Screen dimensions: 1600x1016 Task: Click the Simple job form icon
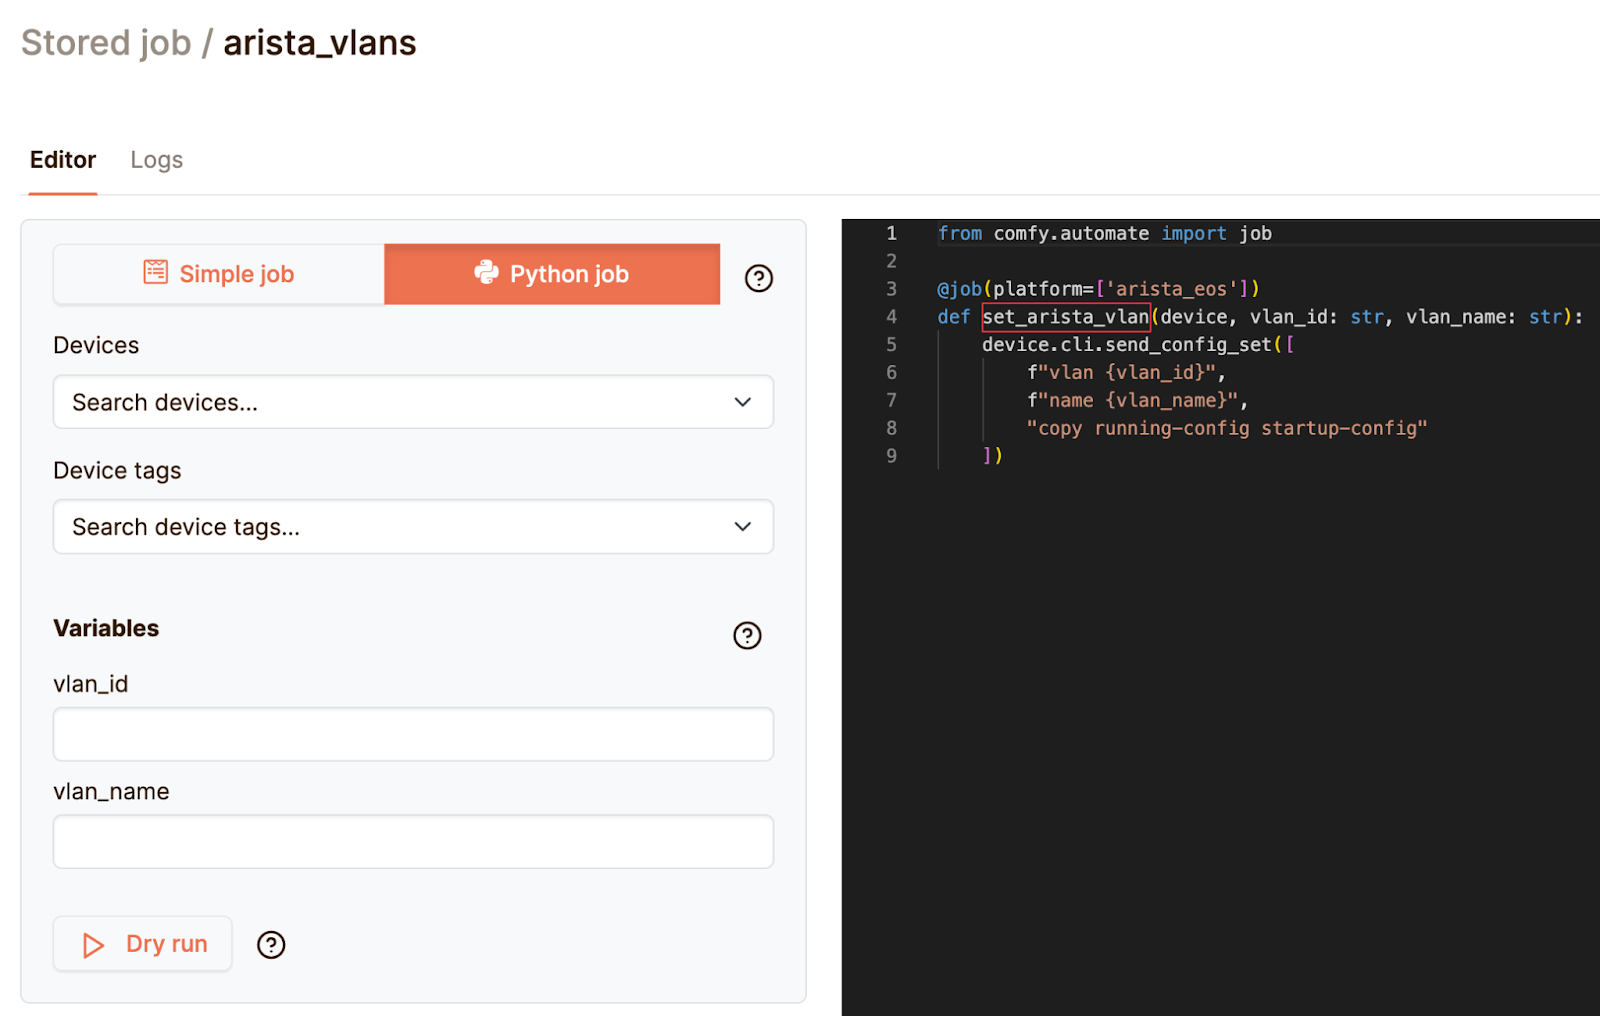tap(156, 272)
